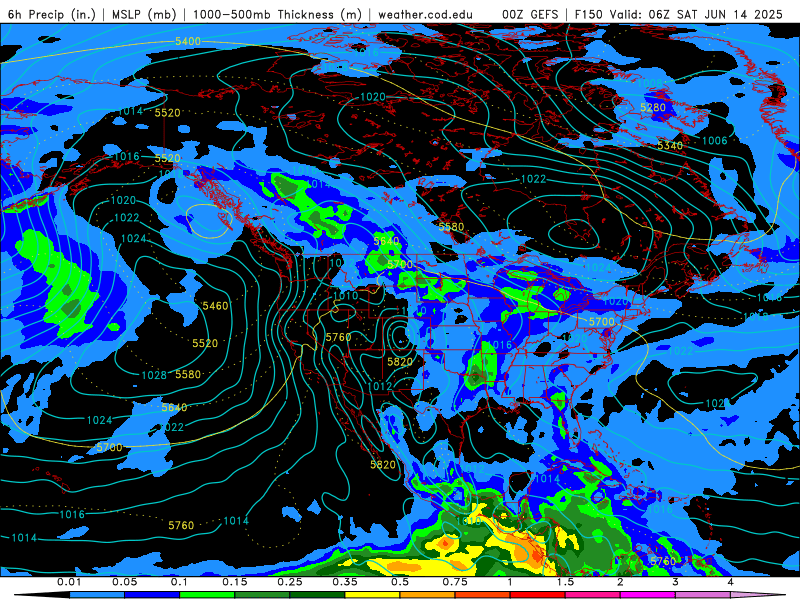Click the "6h Precip (in.)" header label
800x600 pixels.
(52, 14)
